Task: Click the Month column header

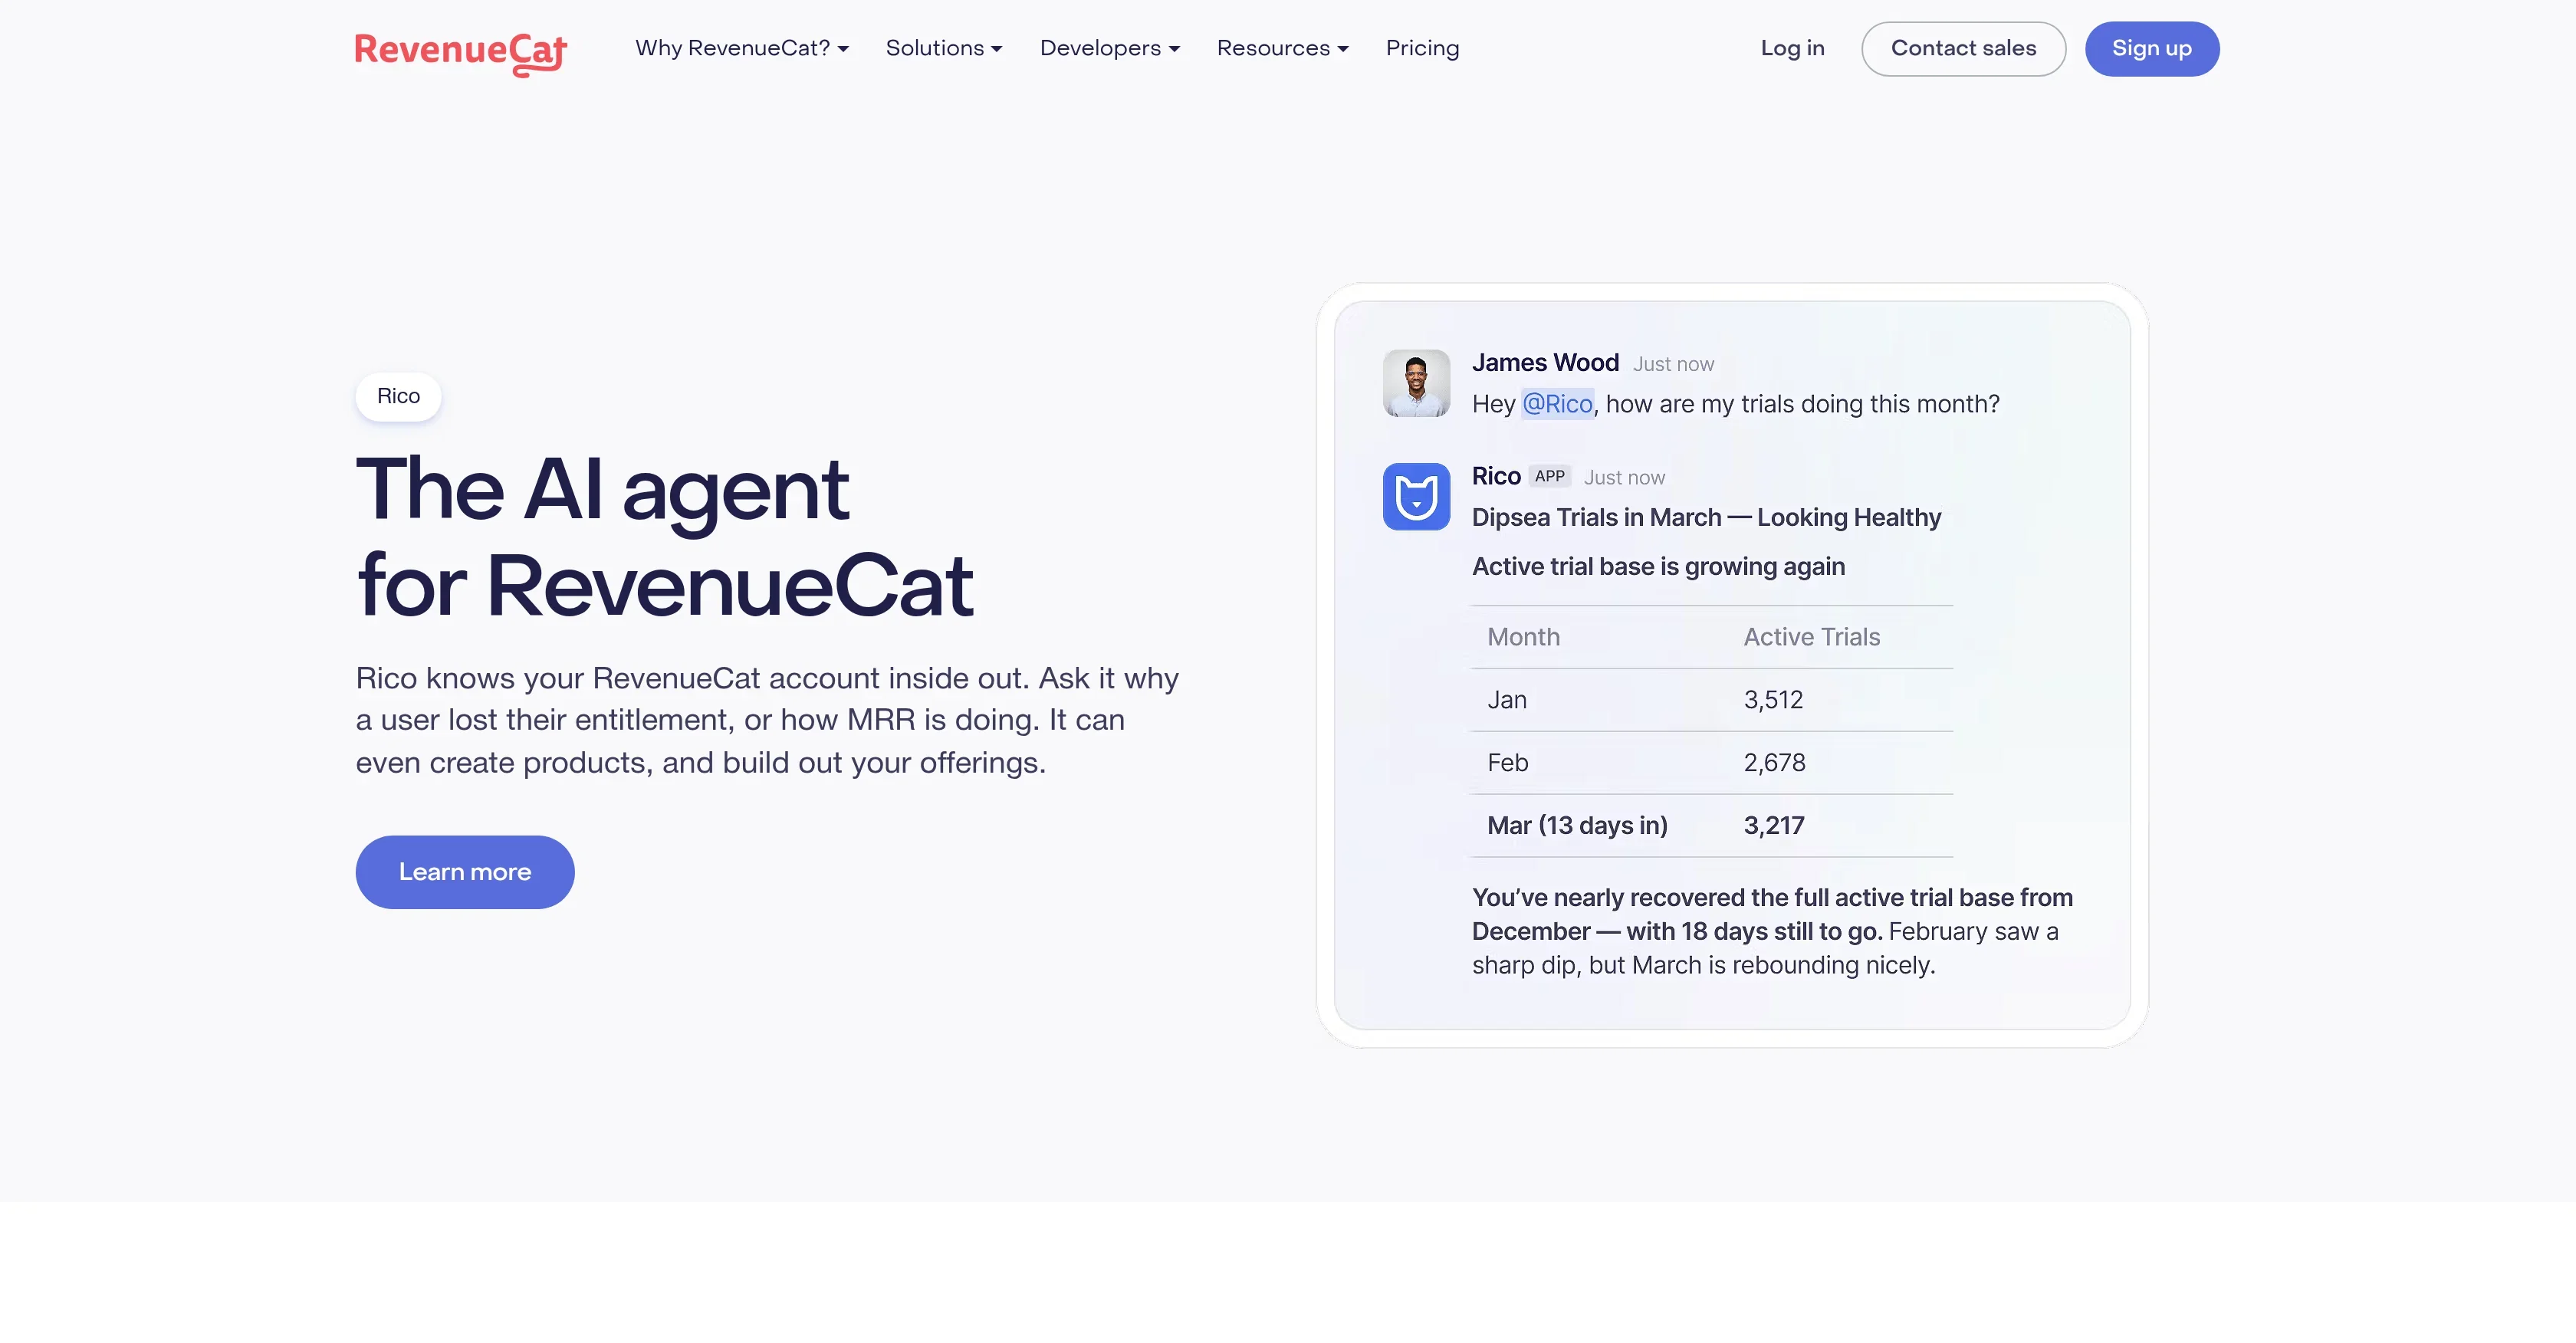Action: (1523, 637)
